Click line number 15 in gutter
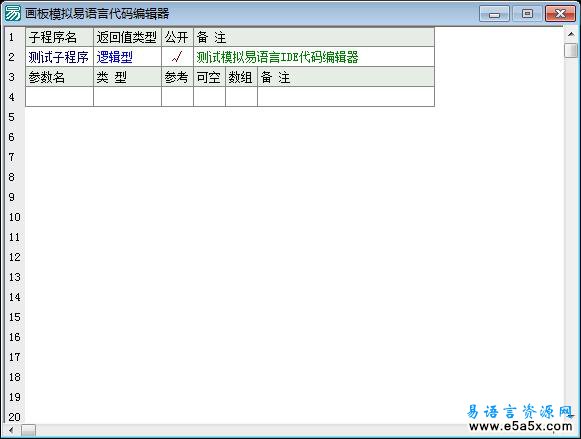The height and width of the screenshot is (439, 581). 15,317
